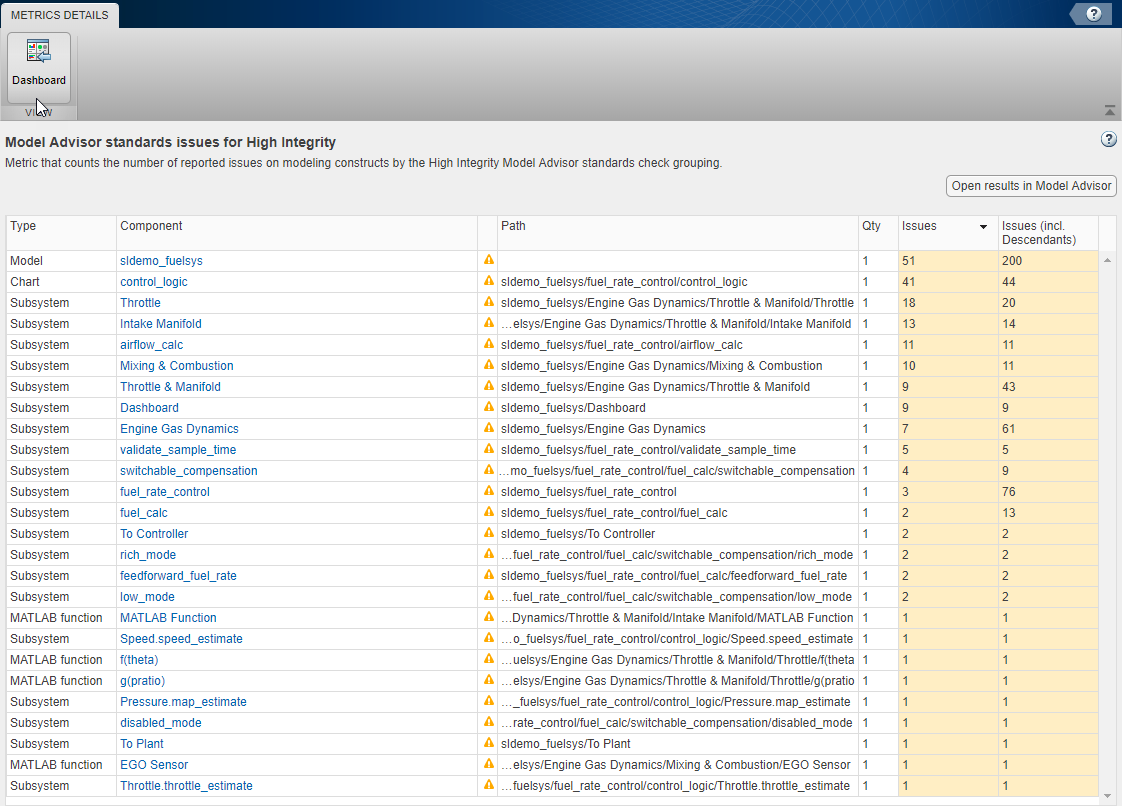Open the validate_sample_time component link
This screenshot has width=1122, height=806.
(178, 450)
